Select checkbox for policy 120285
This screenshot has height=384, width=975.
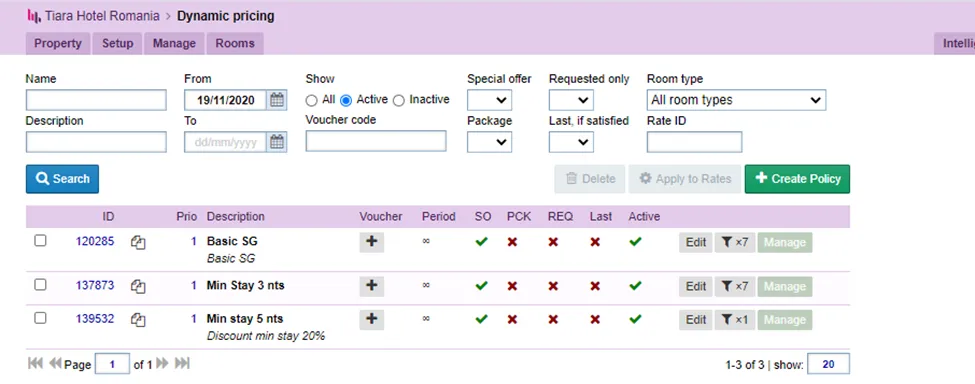40,240
